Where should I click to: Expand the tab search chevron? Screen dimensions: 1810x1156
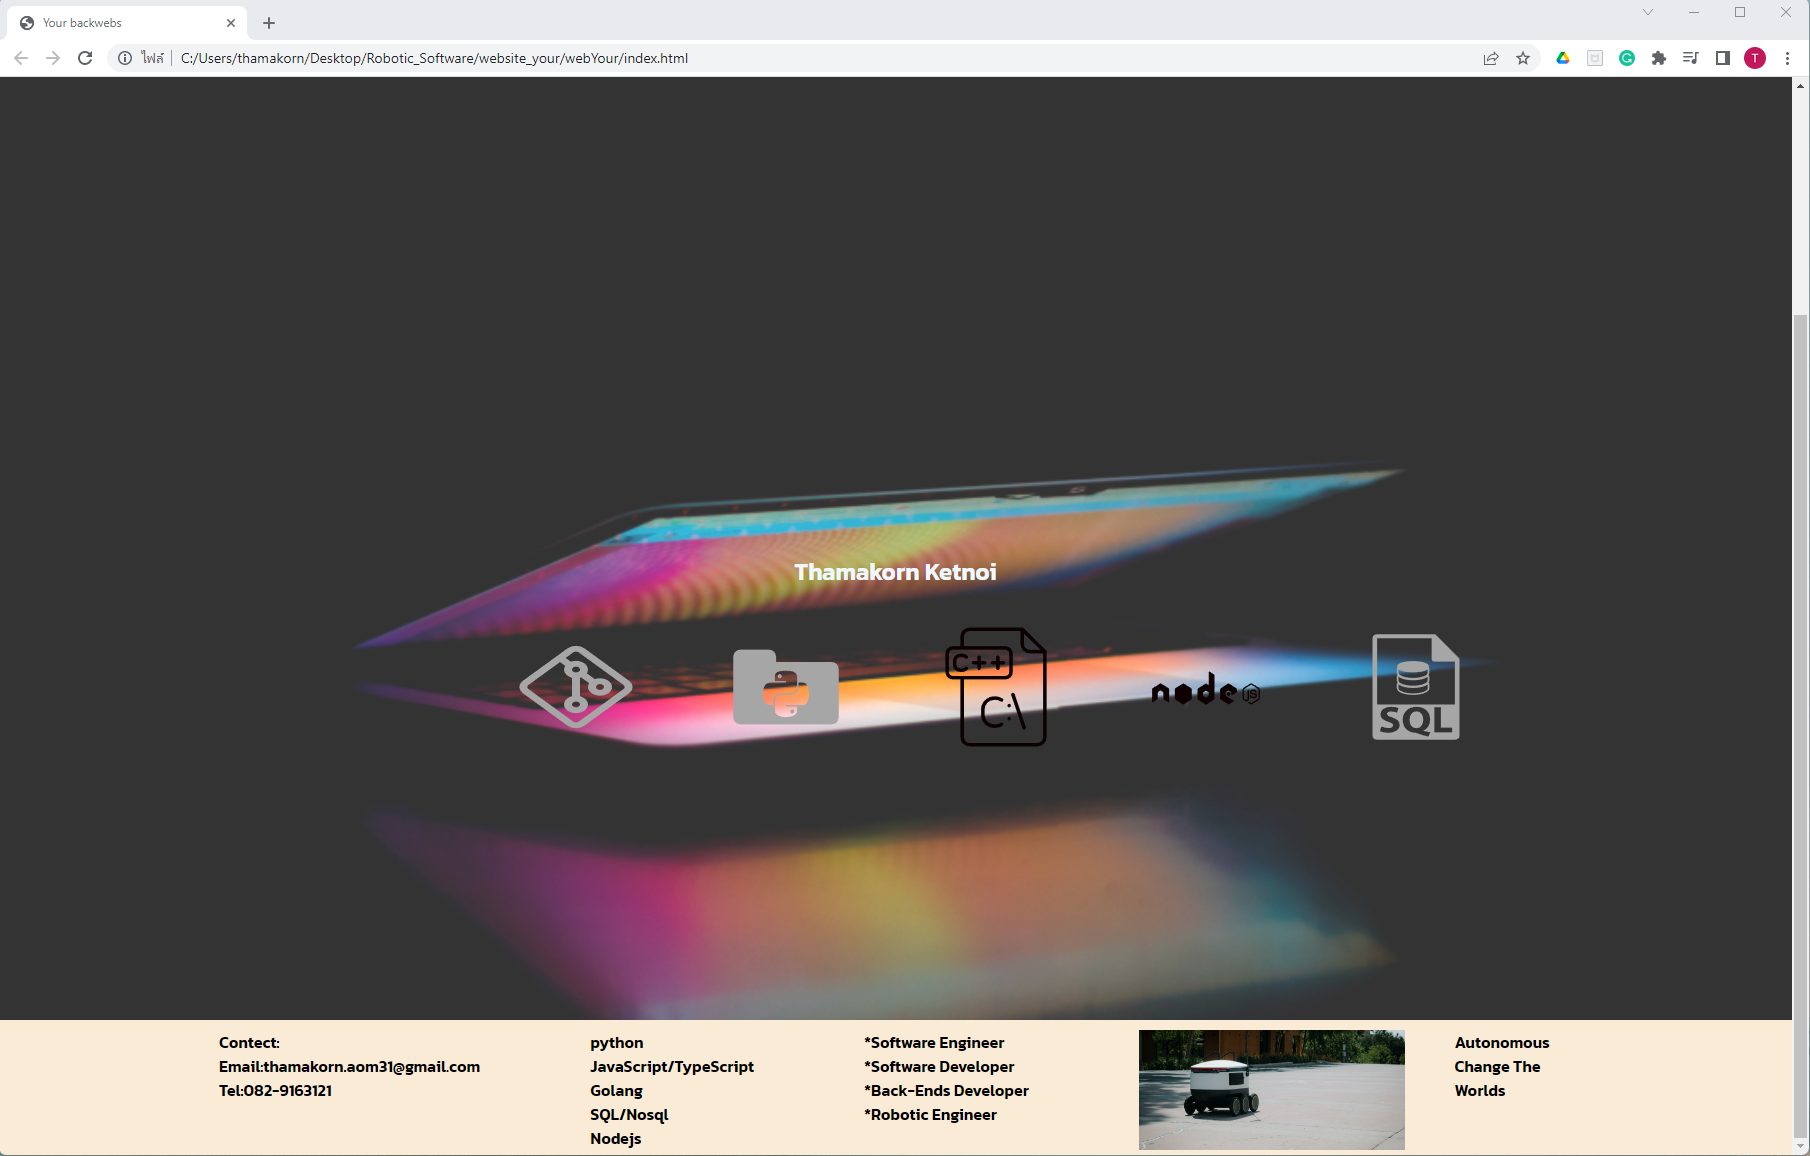pos(1648,12)
